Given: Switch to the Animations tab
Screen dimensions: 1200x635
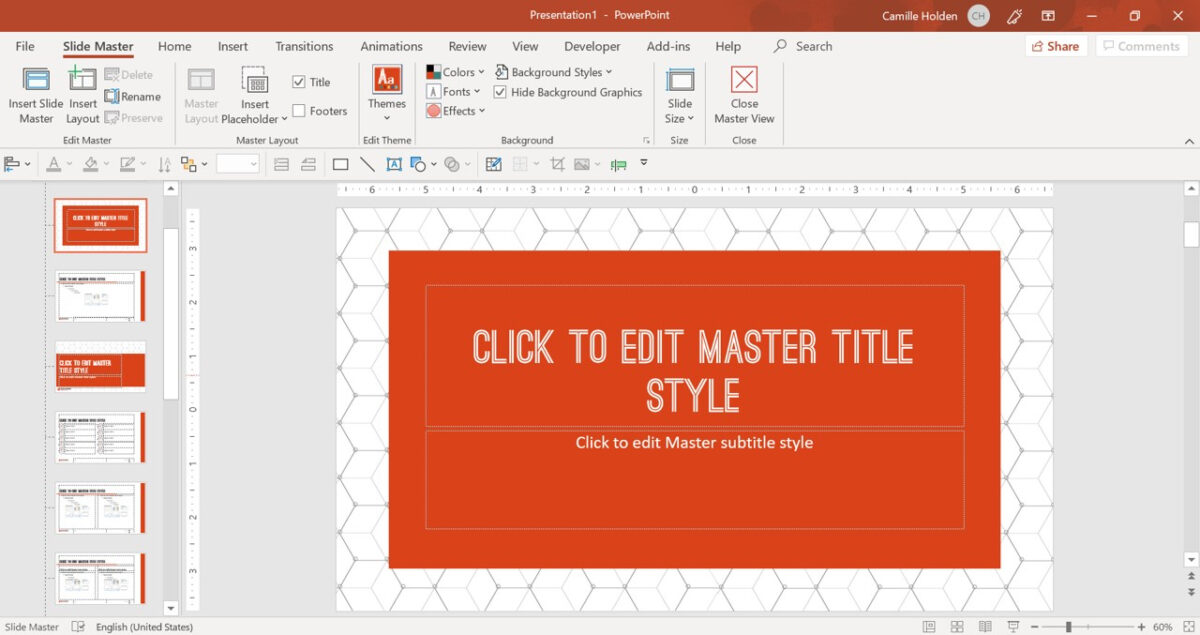Looking at the screenshot, I should click(x=391, y=46).
